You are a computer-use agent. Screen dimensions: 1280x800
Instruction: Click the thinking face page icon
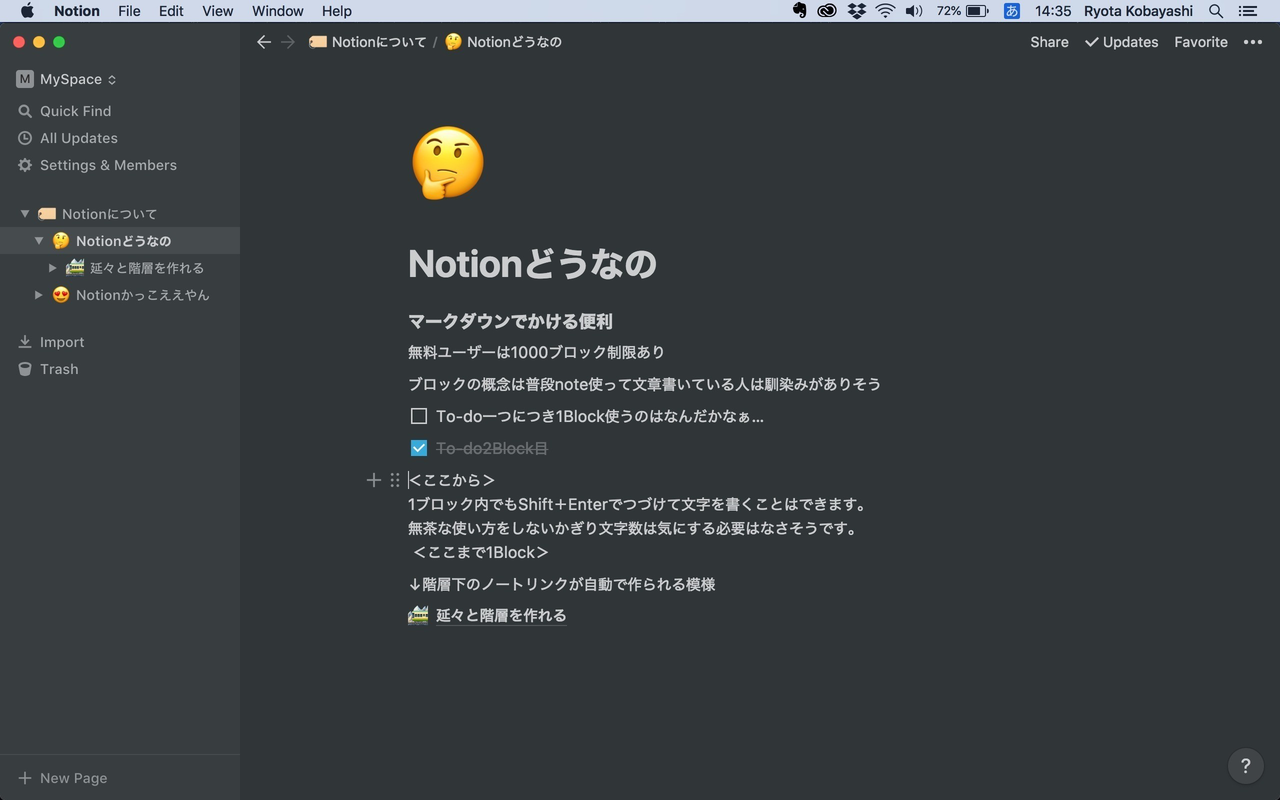click(447, 163)
